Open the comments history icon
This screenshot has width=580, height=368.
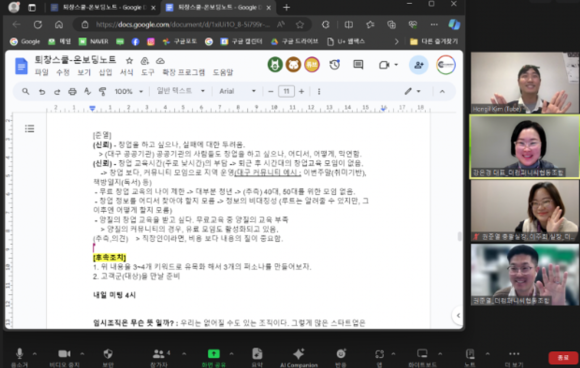(x=358, y=65)
